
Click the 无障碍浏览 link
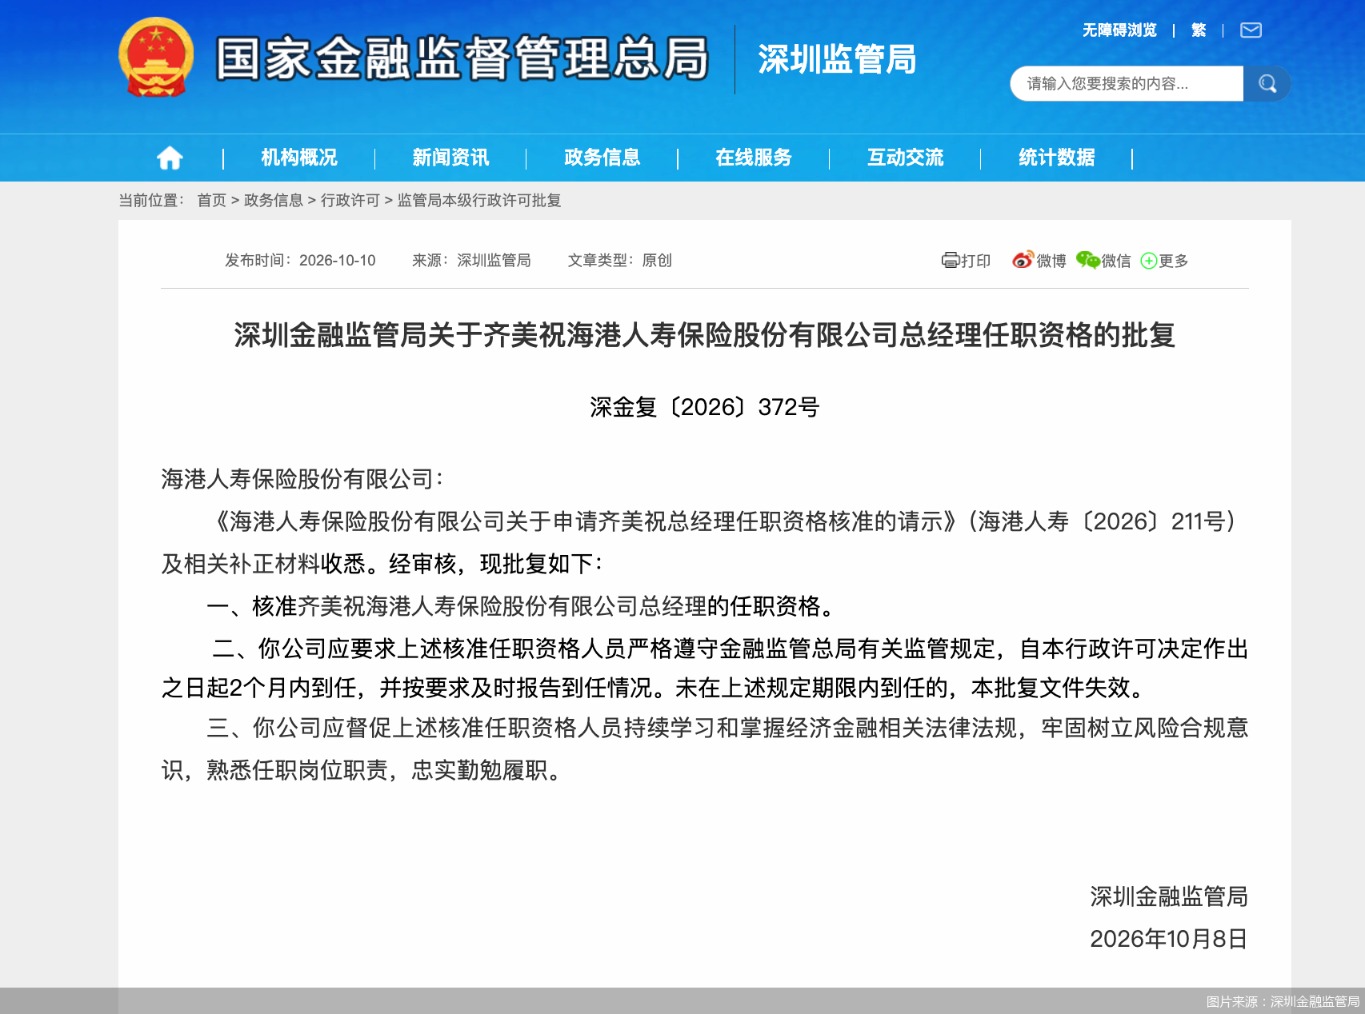1119,31
